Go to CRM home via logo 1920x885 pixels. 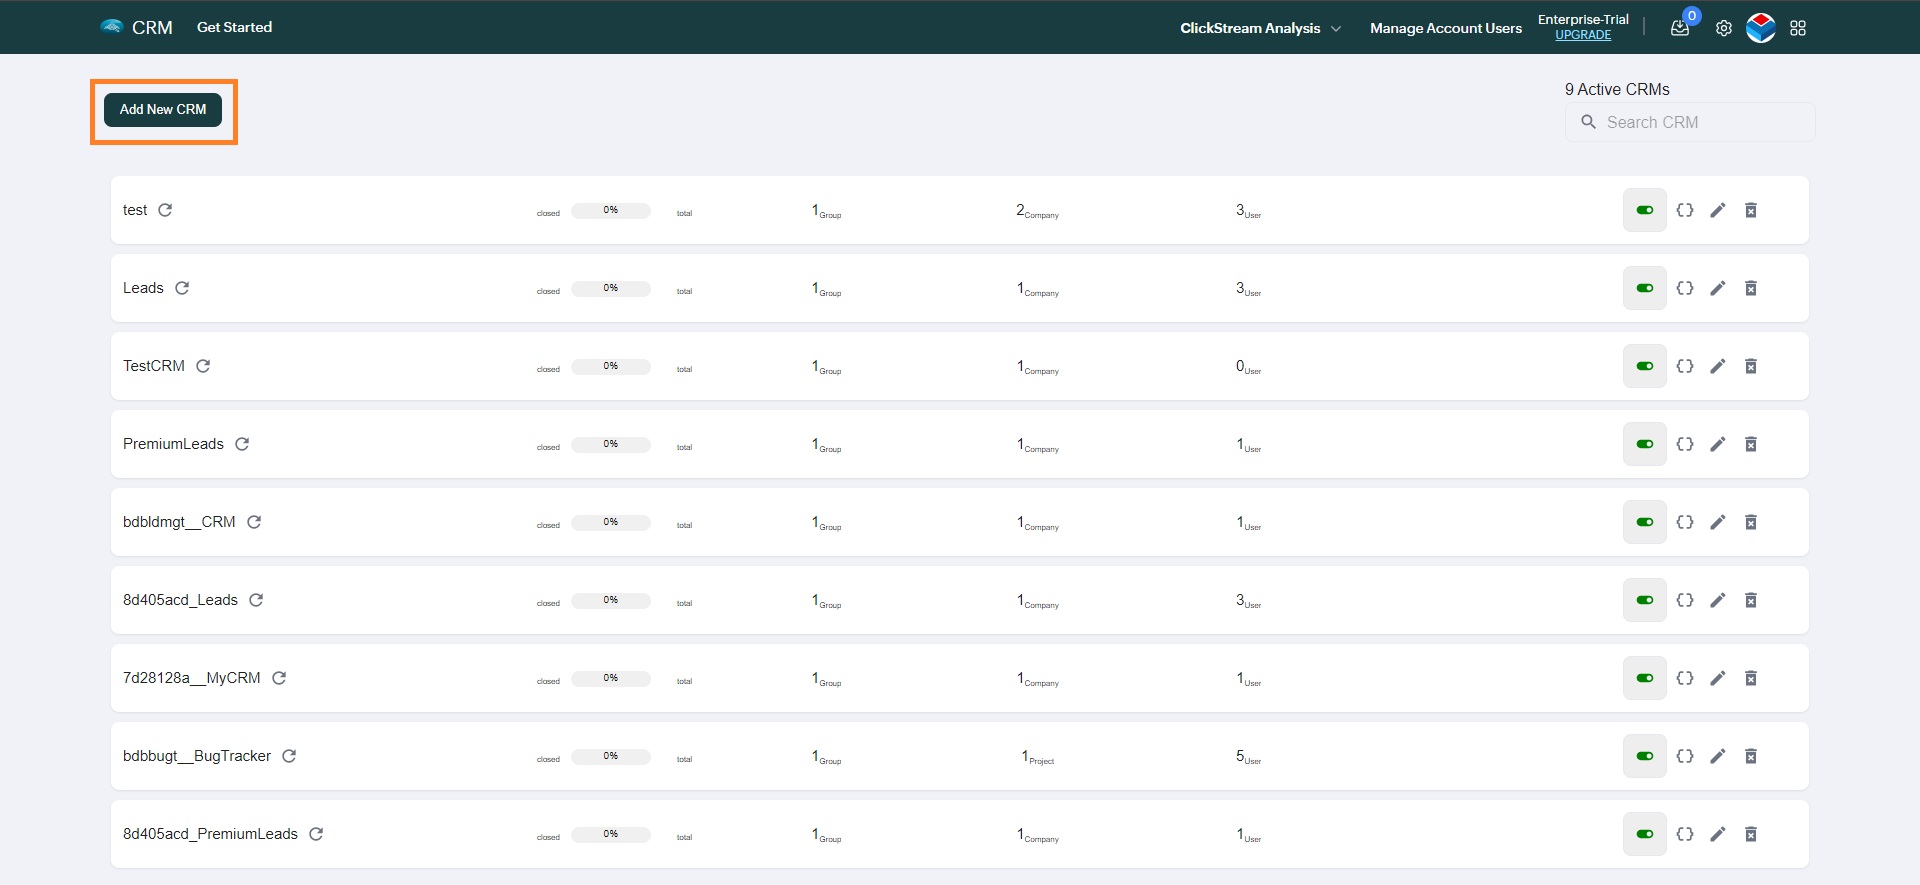tap(136, 27)
